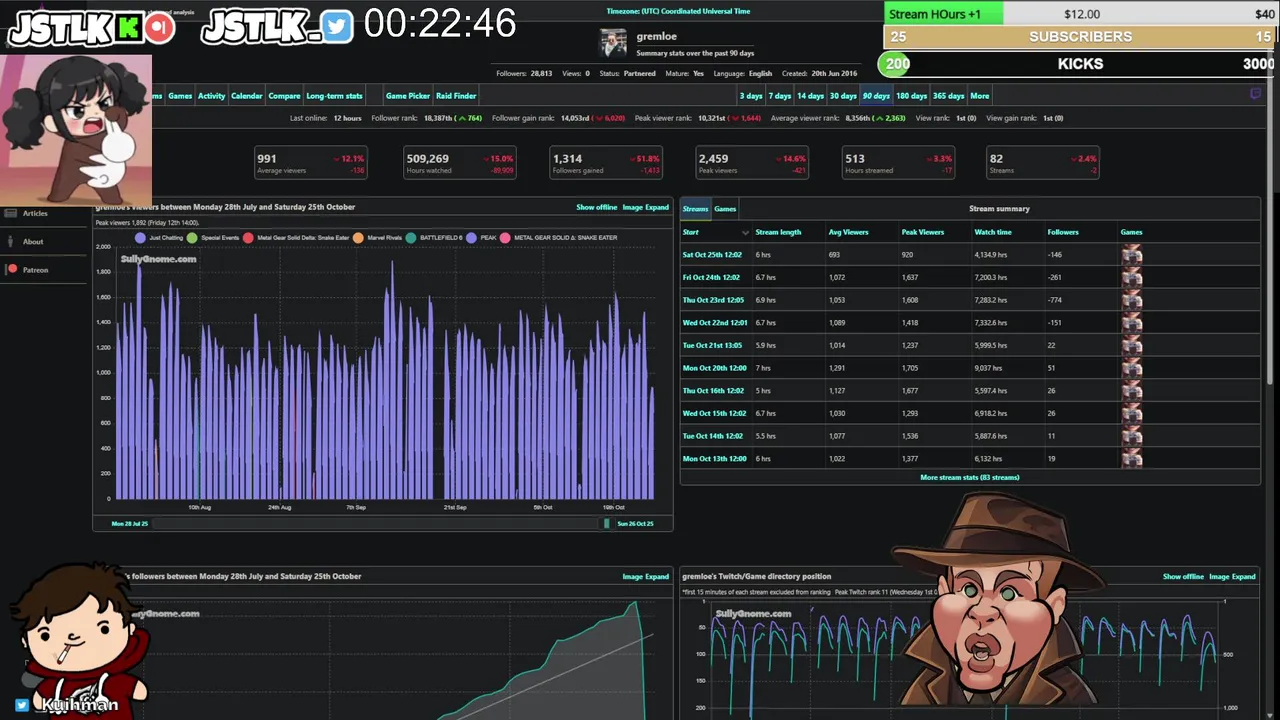Open game thumbnail for Wed Oct 15th stream
The width and height of the screenshot is (1280, 720).
[1132, 413]
